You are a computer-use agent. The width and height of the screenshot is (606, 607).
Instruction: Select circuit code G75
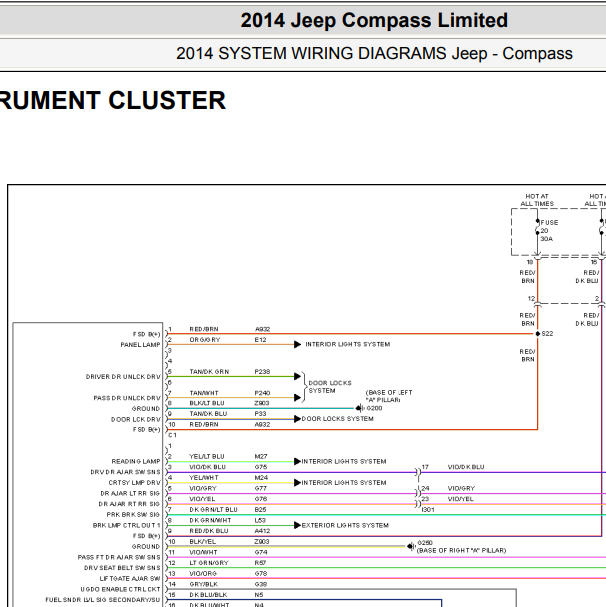[261, 467]
